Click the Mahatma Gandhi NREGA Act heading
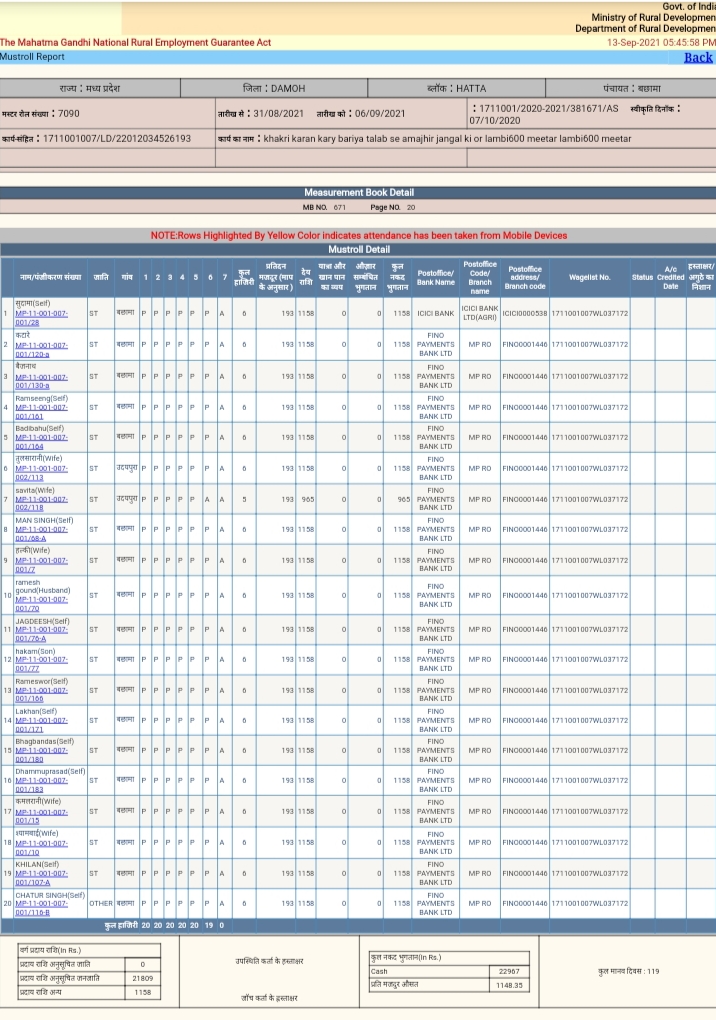This screenshot has width=716, height=1020. pyautogui.click(x=135, y=42)
